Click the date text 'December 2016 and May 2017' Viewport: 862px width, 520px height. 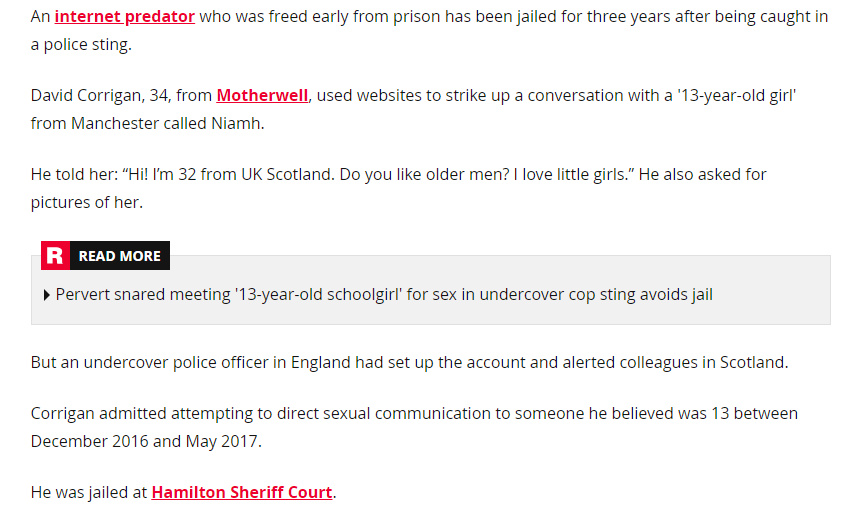click(144, 441)
